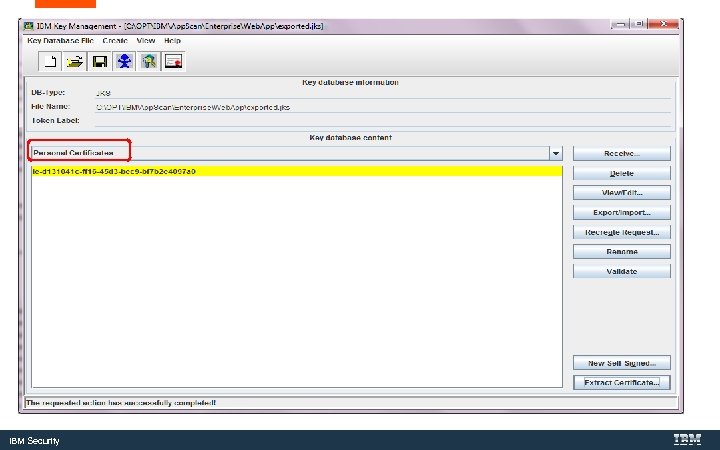The width and height of the screenshot is (720, 450).
Task: Select the highlighted certificate entry in list
Action: (x=297, y=171)
